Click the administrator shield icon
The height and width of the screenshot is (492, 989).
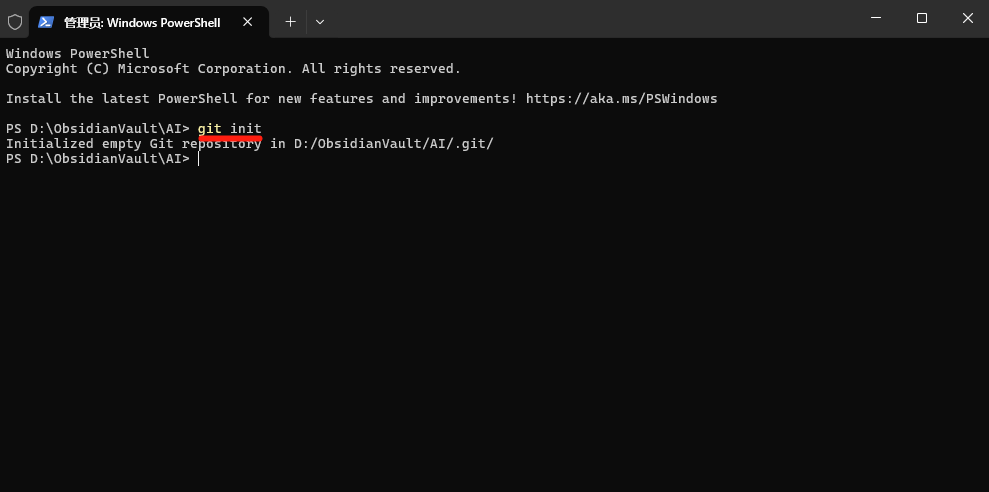[x=15, y=21]
